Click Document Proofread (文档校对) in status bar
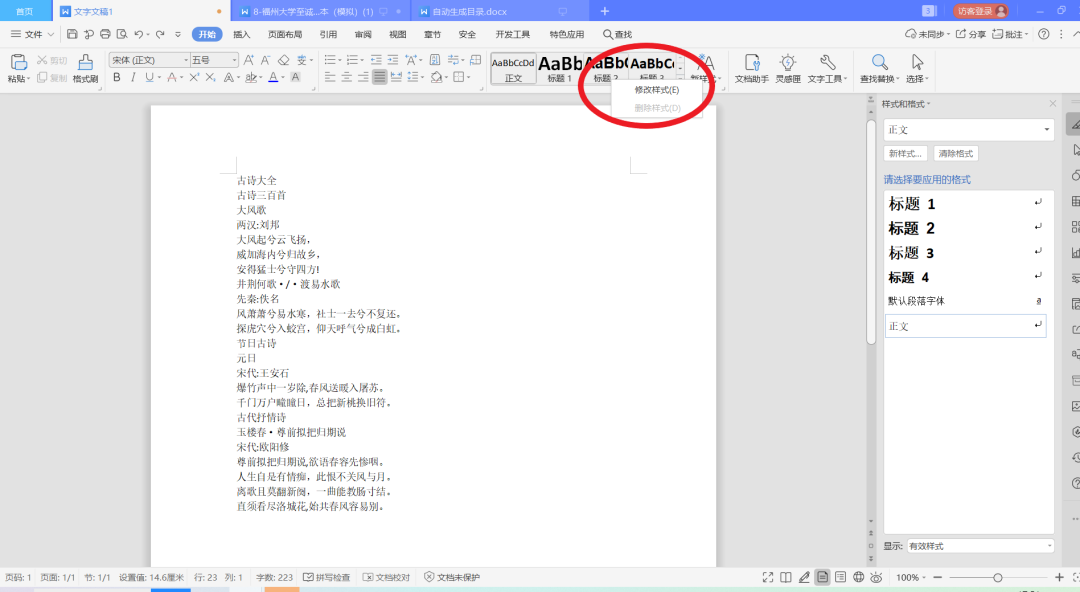Image resolution: width=1080 pixels, height=592 pixels. pyautogui.click(x=386, y=577)
